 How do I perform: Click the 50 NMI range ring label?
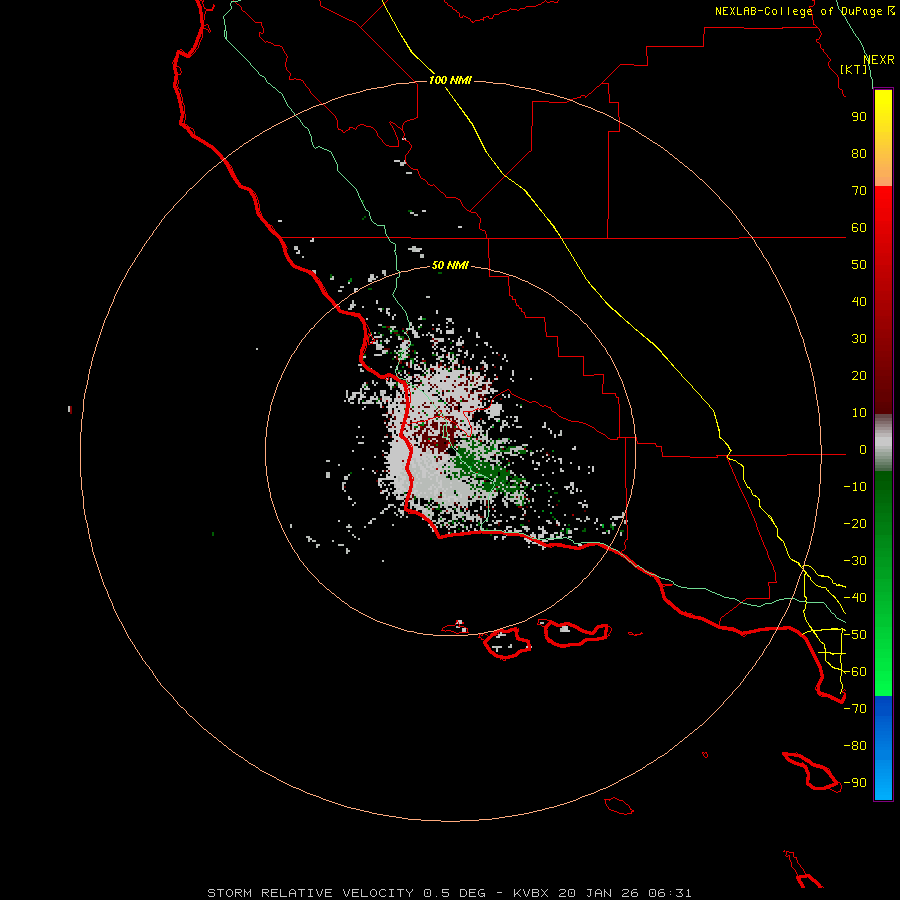point(450,265)
